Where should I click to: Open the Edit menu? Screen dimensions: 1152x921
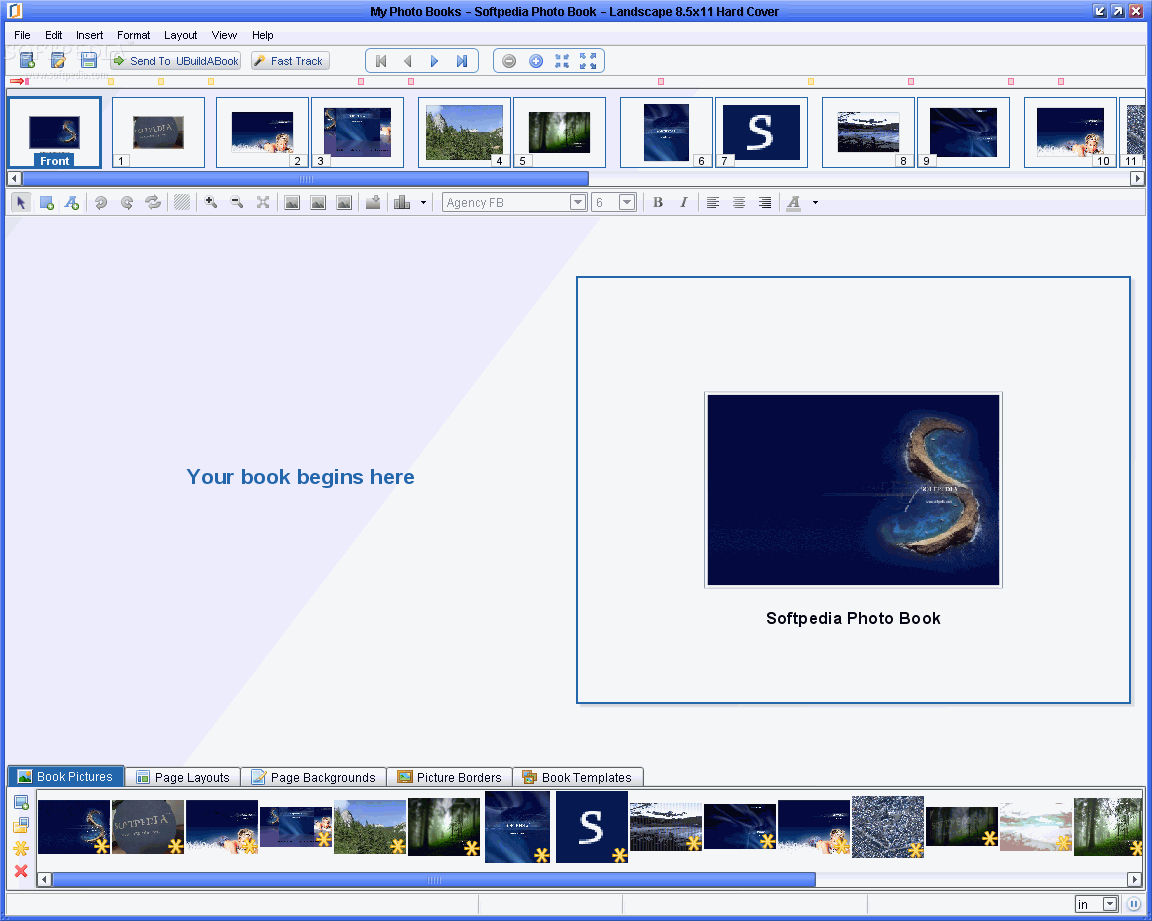(x=54, y=35)
